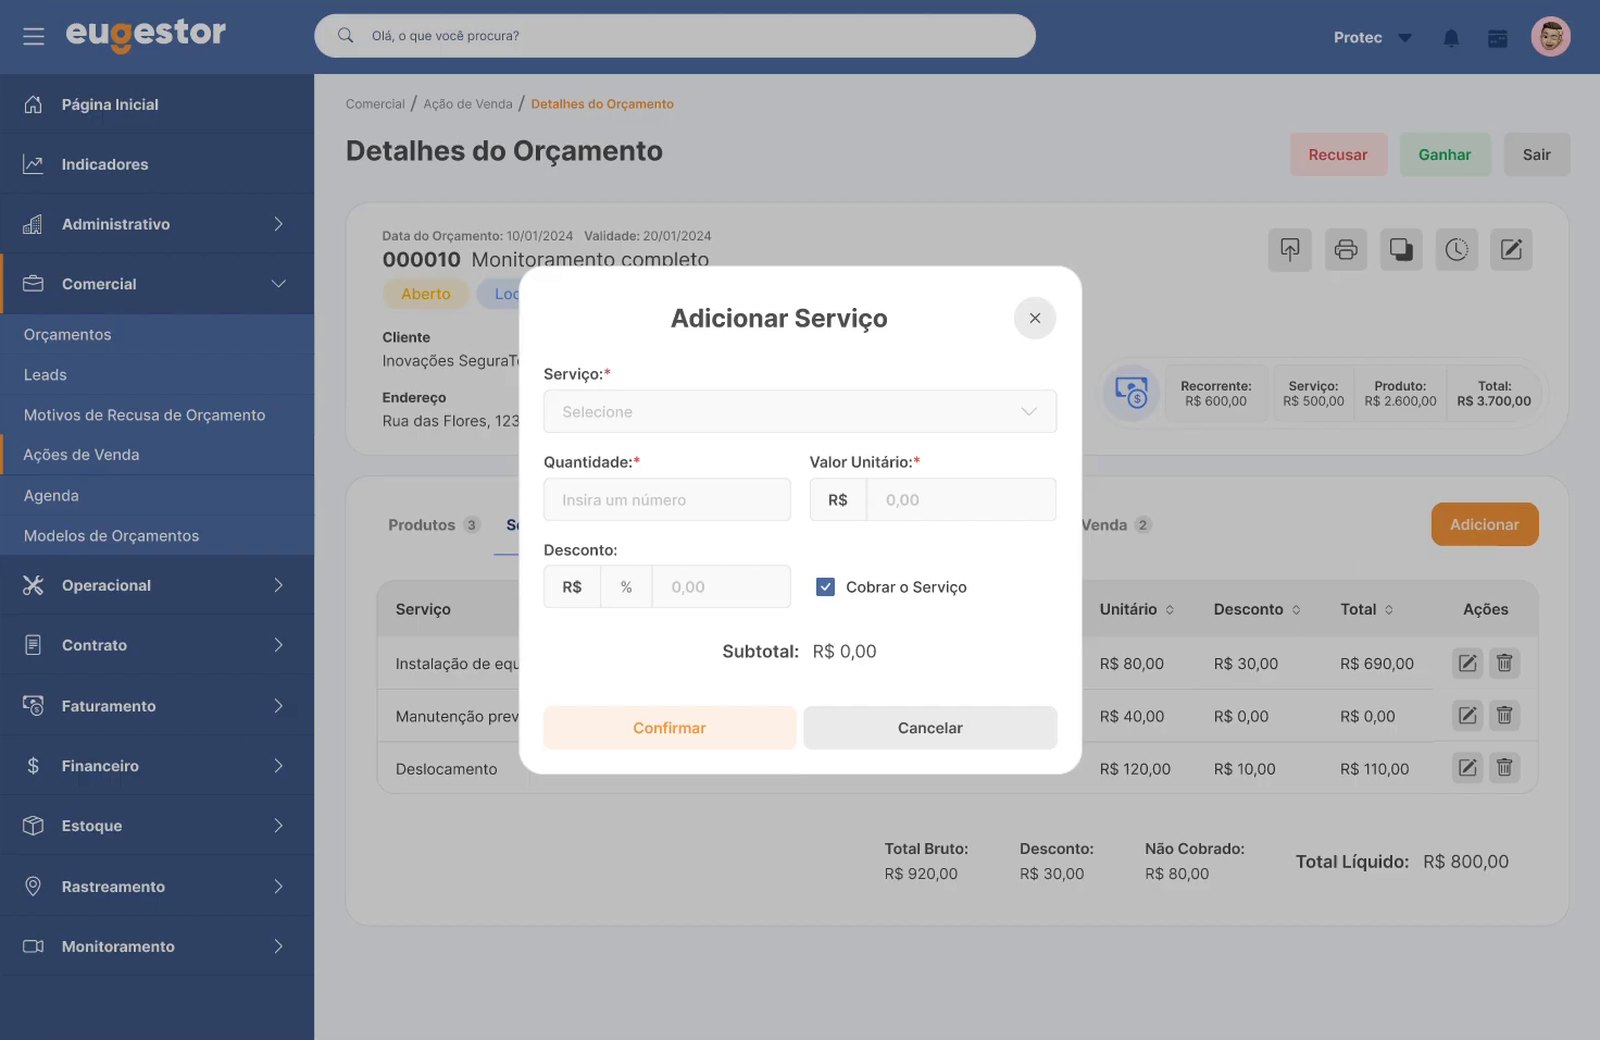Close the Adicionar Serviço dialog

point(1035,318)
